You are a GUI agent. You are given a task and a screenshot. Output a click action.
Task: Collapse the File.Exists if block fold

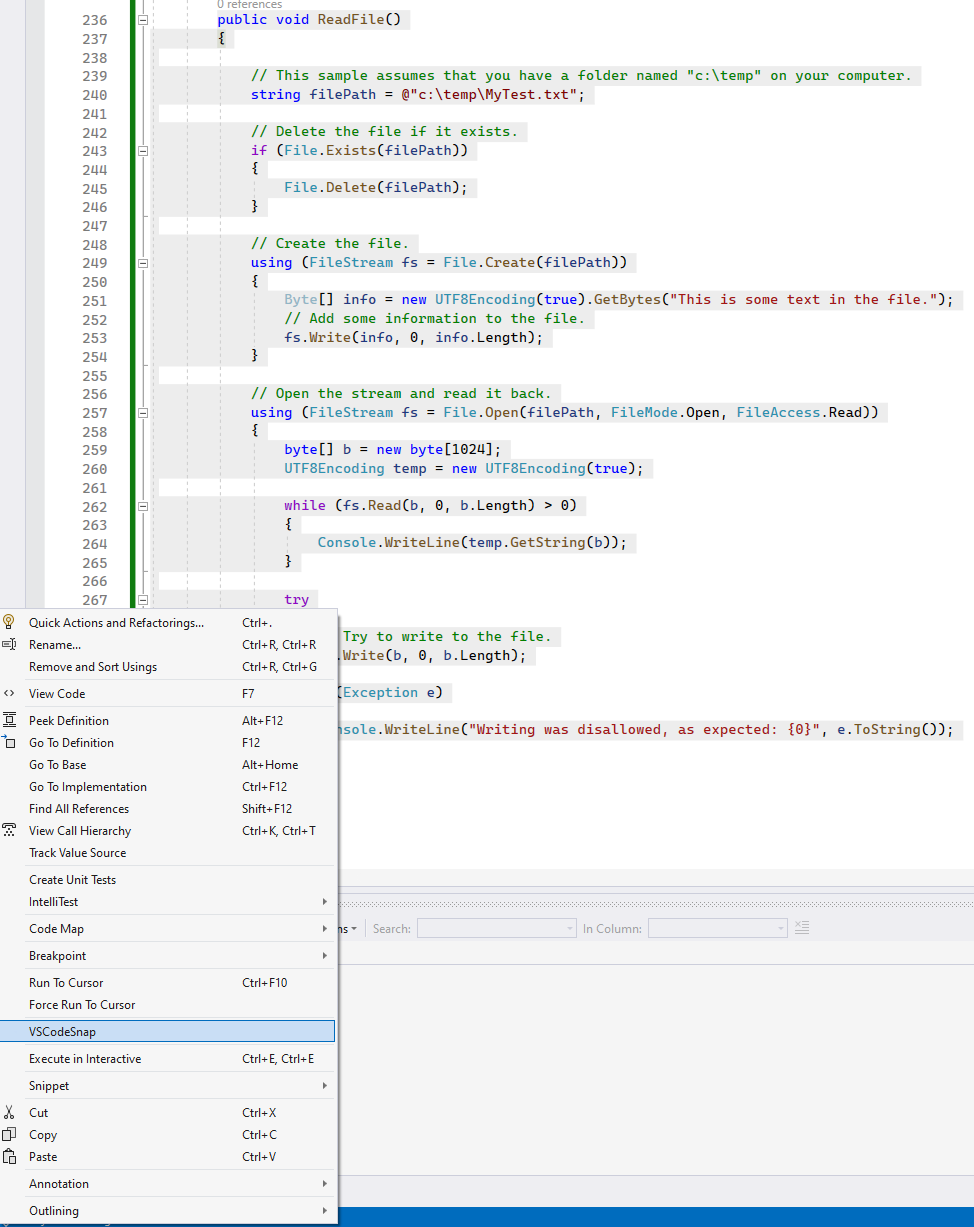point(143,151)
